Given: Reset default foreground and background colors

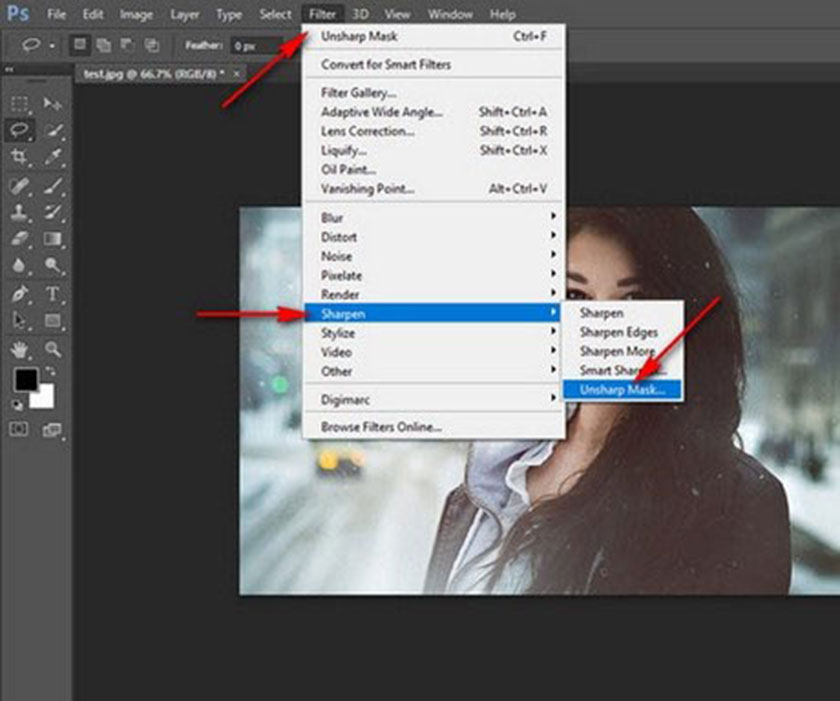Looking at the screenshot, I should coord(18,405).
